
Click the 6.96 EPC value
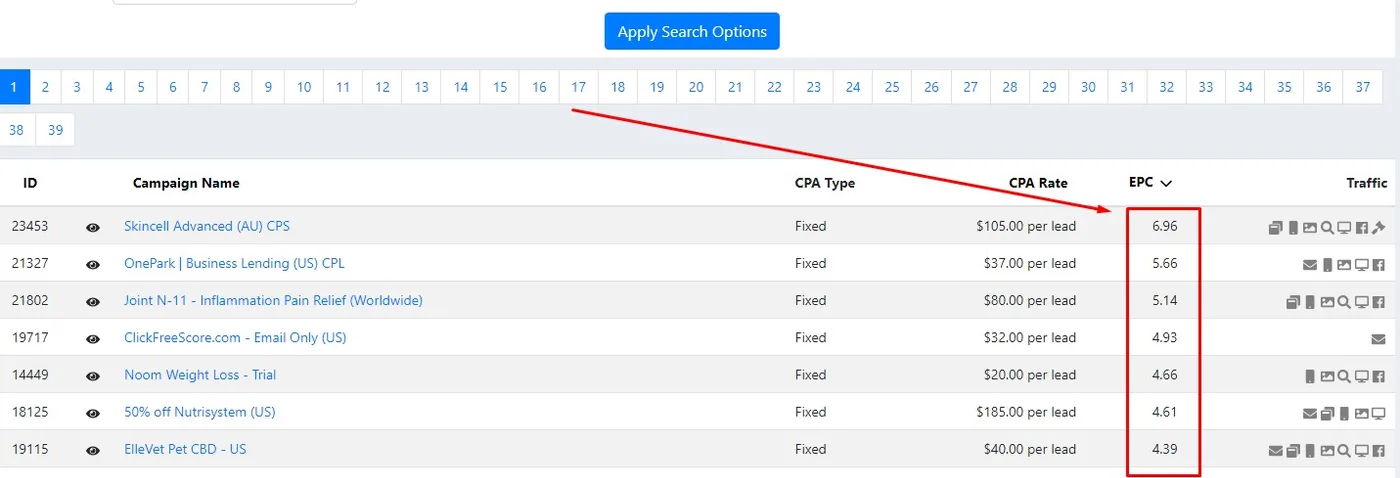1165,226
